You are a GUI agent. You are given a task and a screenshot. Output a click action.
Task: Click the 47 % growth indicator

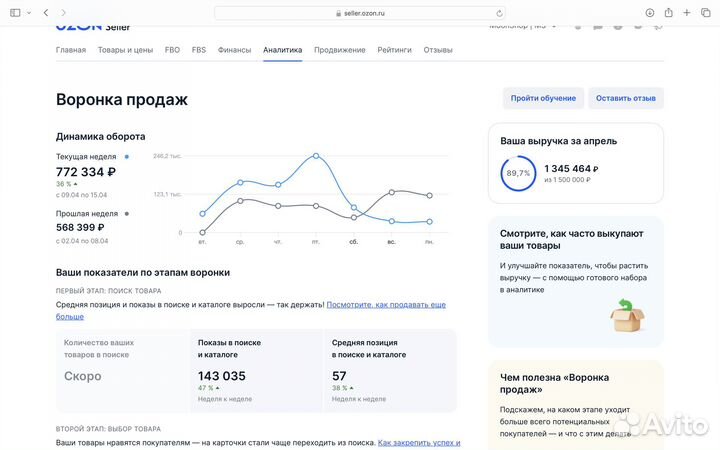point(209,388)
